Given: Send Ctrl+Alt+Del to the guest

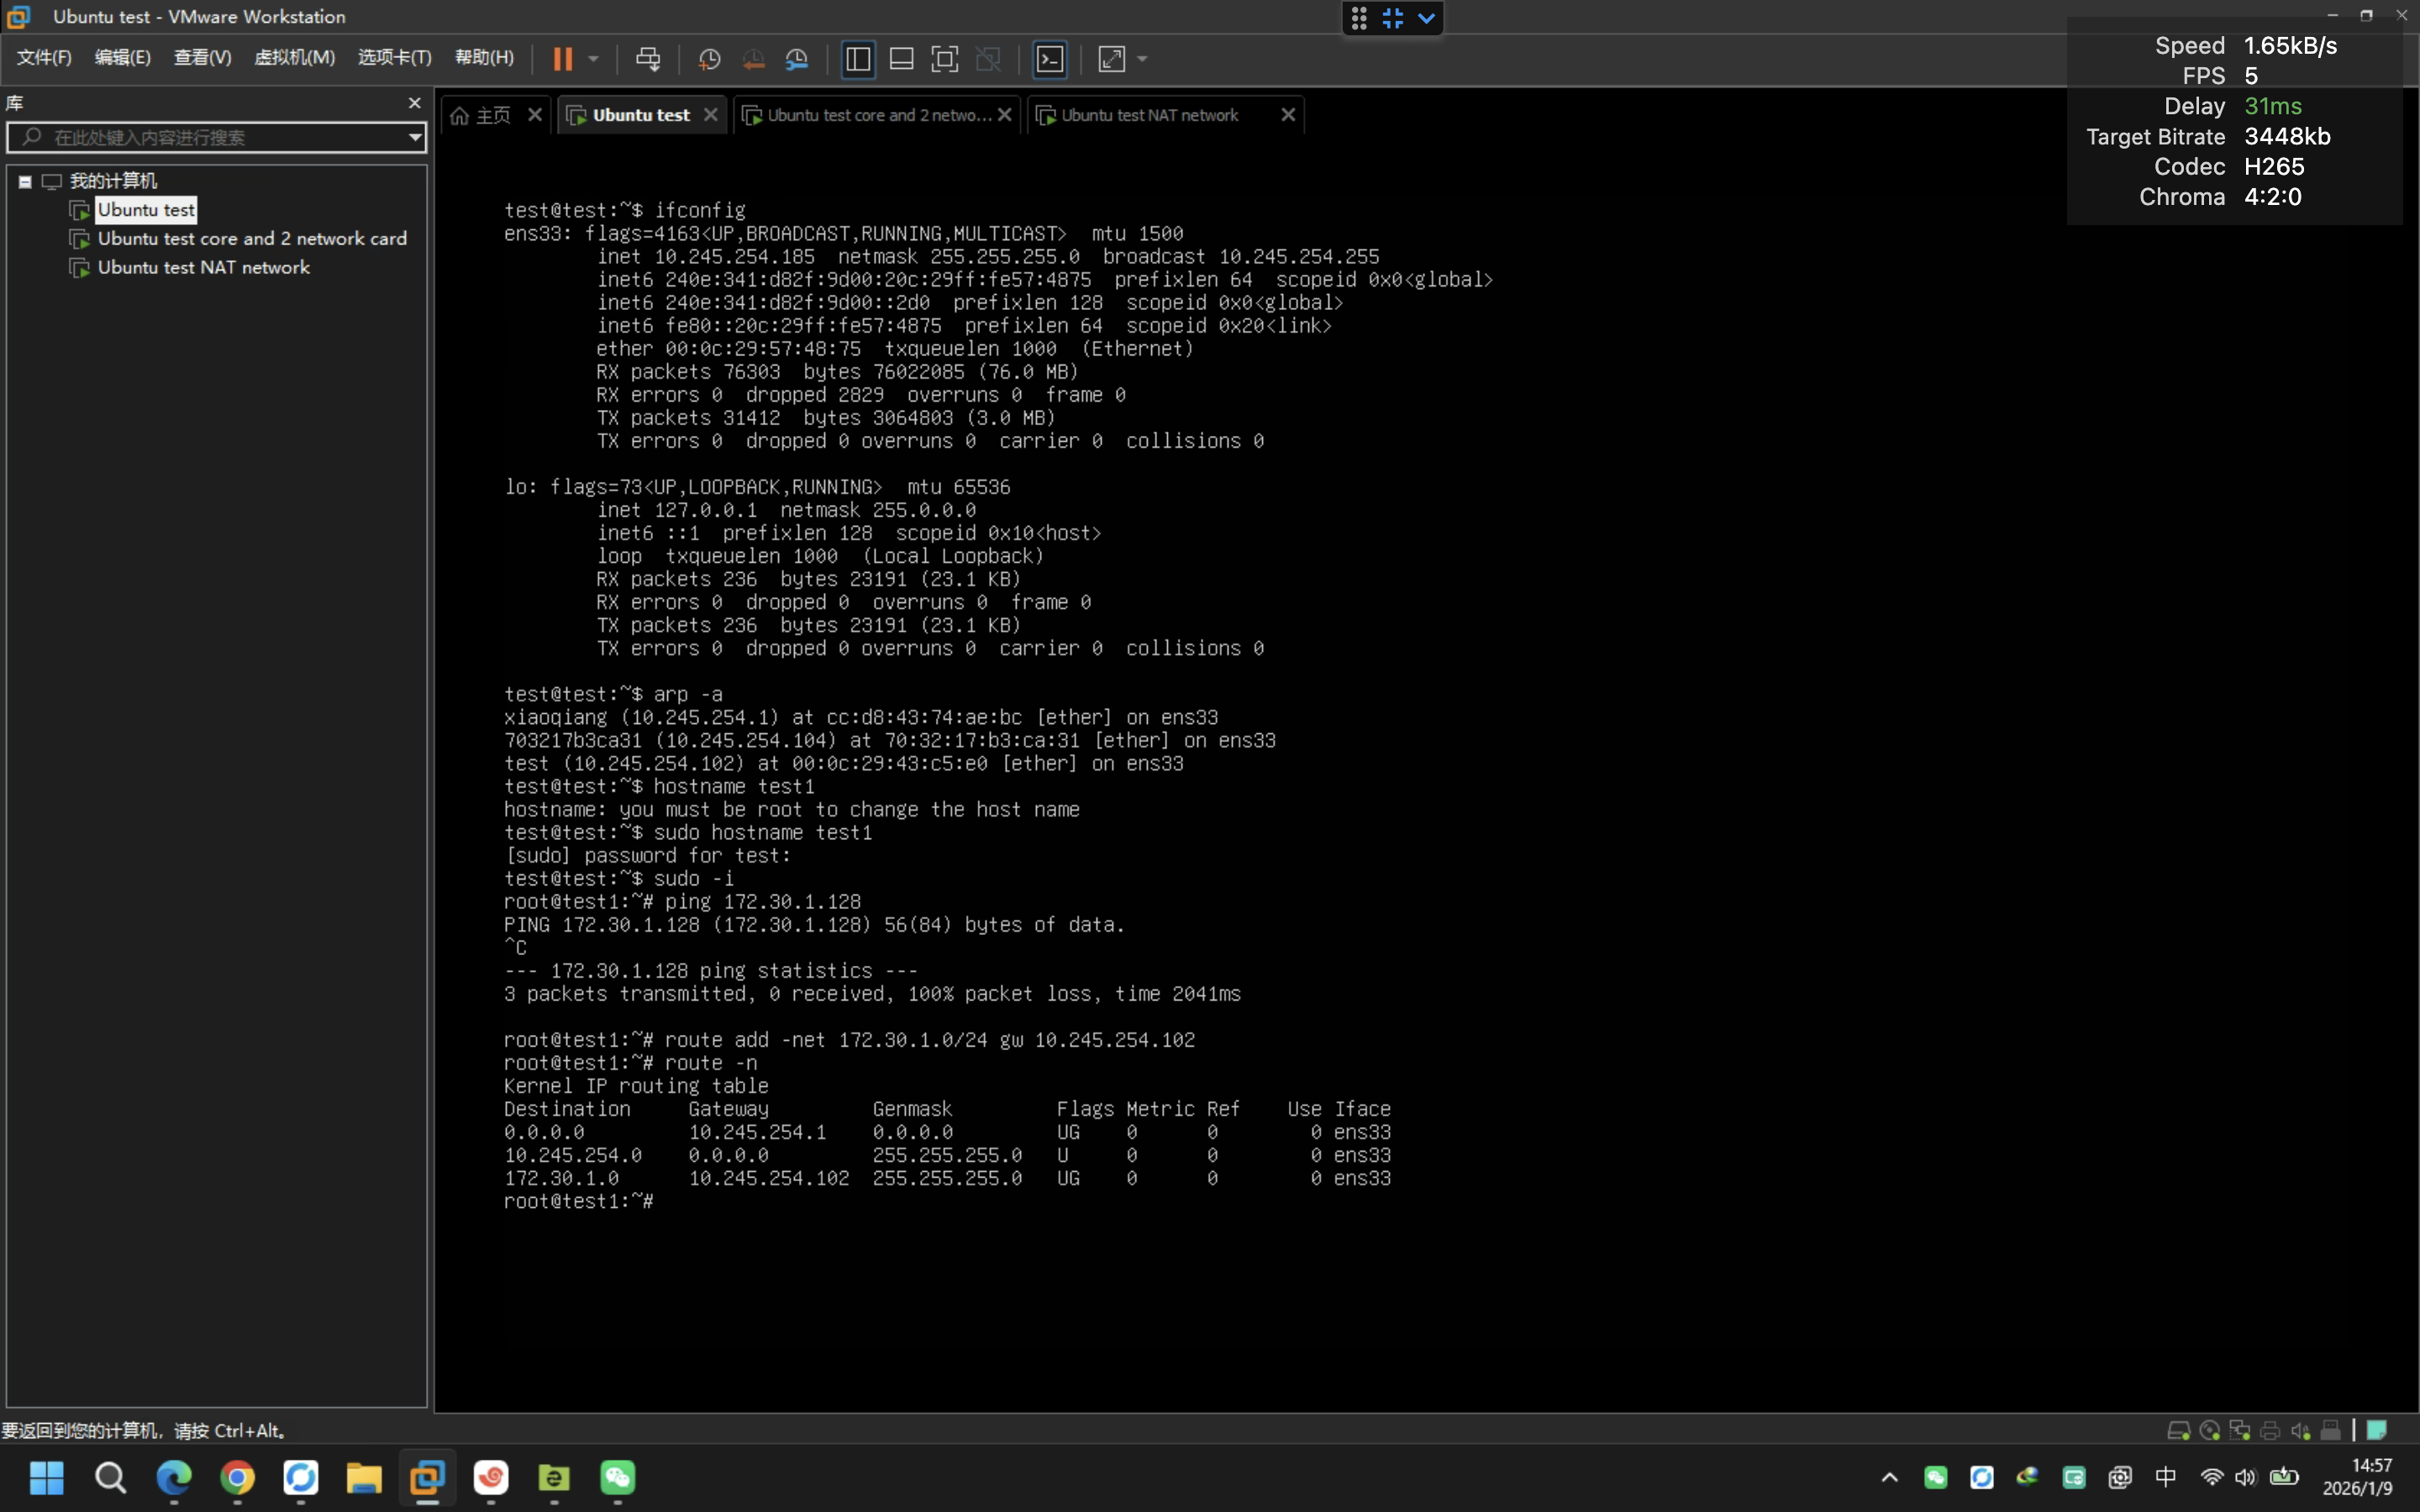Looking at the screenshot, I should pos(648,59).
